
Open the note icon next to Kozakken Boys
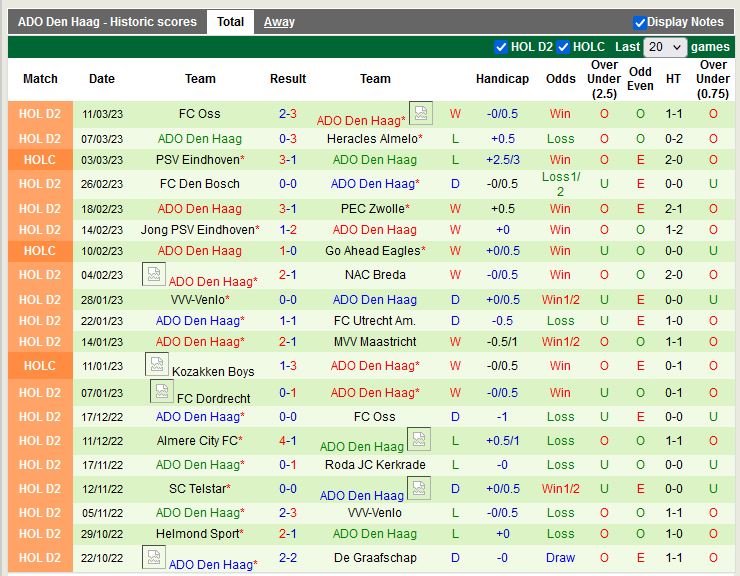pyautogui.click(x=157, y=364)
